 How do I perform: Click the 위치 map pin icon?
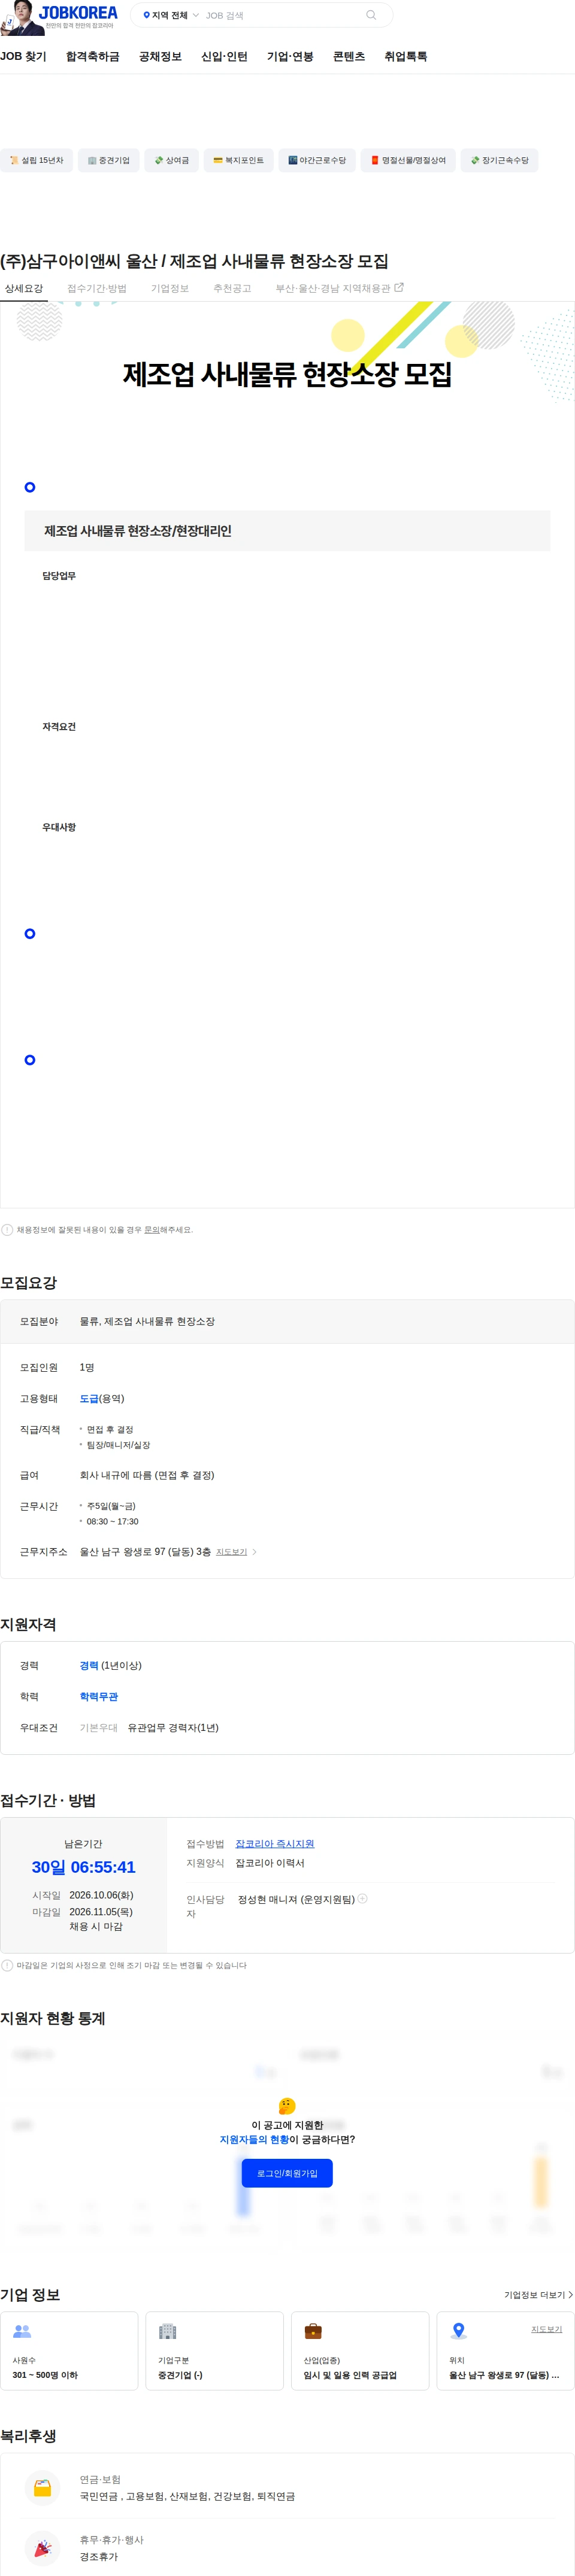(458, 2330)
